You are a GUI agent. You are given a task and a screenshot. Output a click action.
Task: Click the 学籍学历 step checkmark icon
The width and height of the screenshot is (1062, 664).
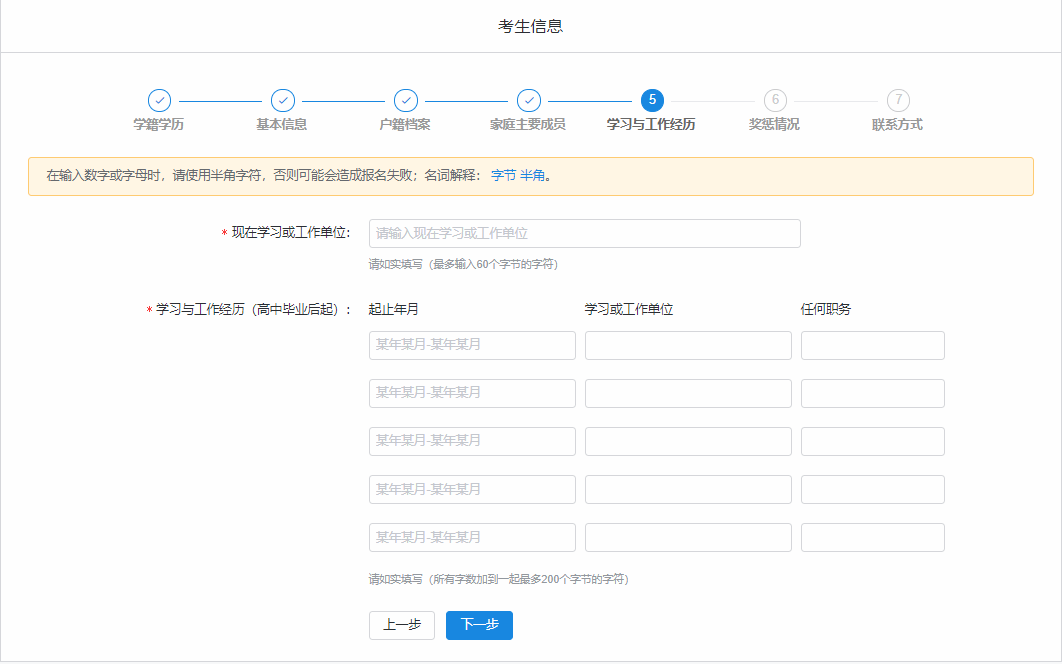[159, 100]
